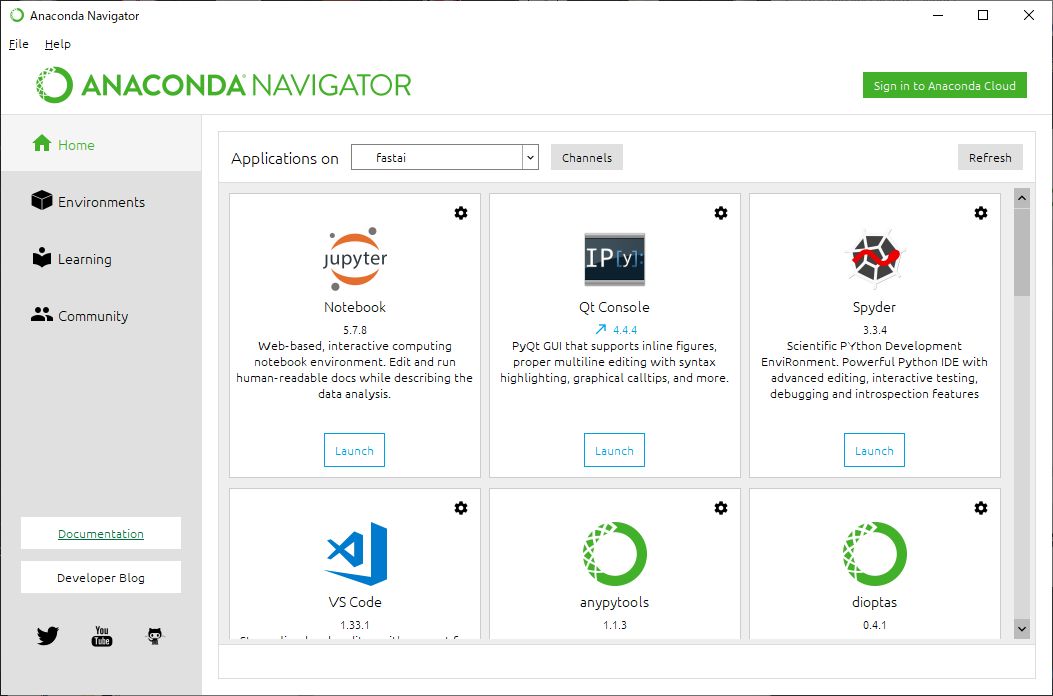
Task: Switch to the Home tab
Action: tap(101, 144)
